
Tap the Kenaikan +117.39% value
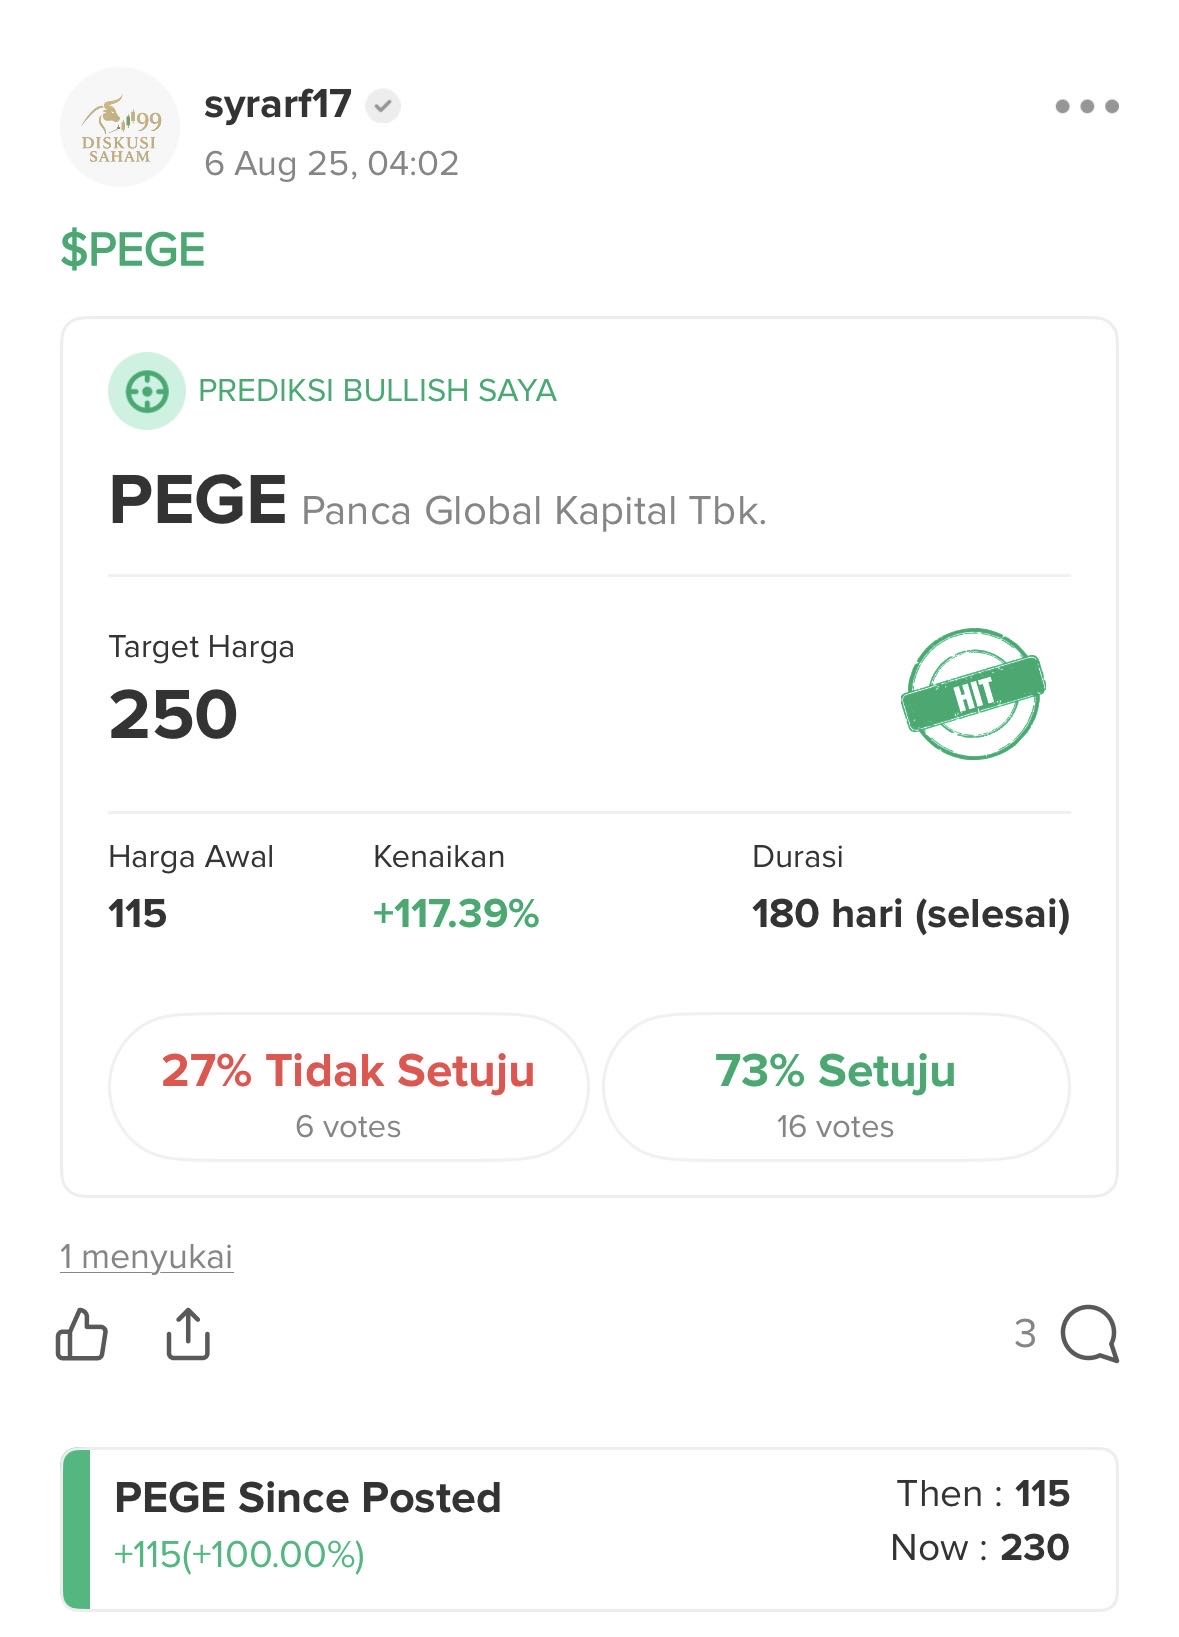(456, 914)
